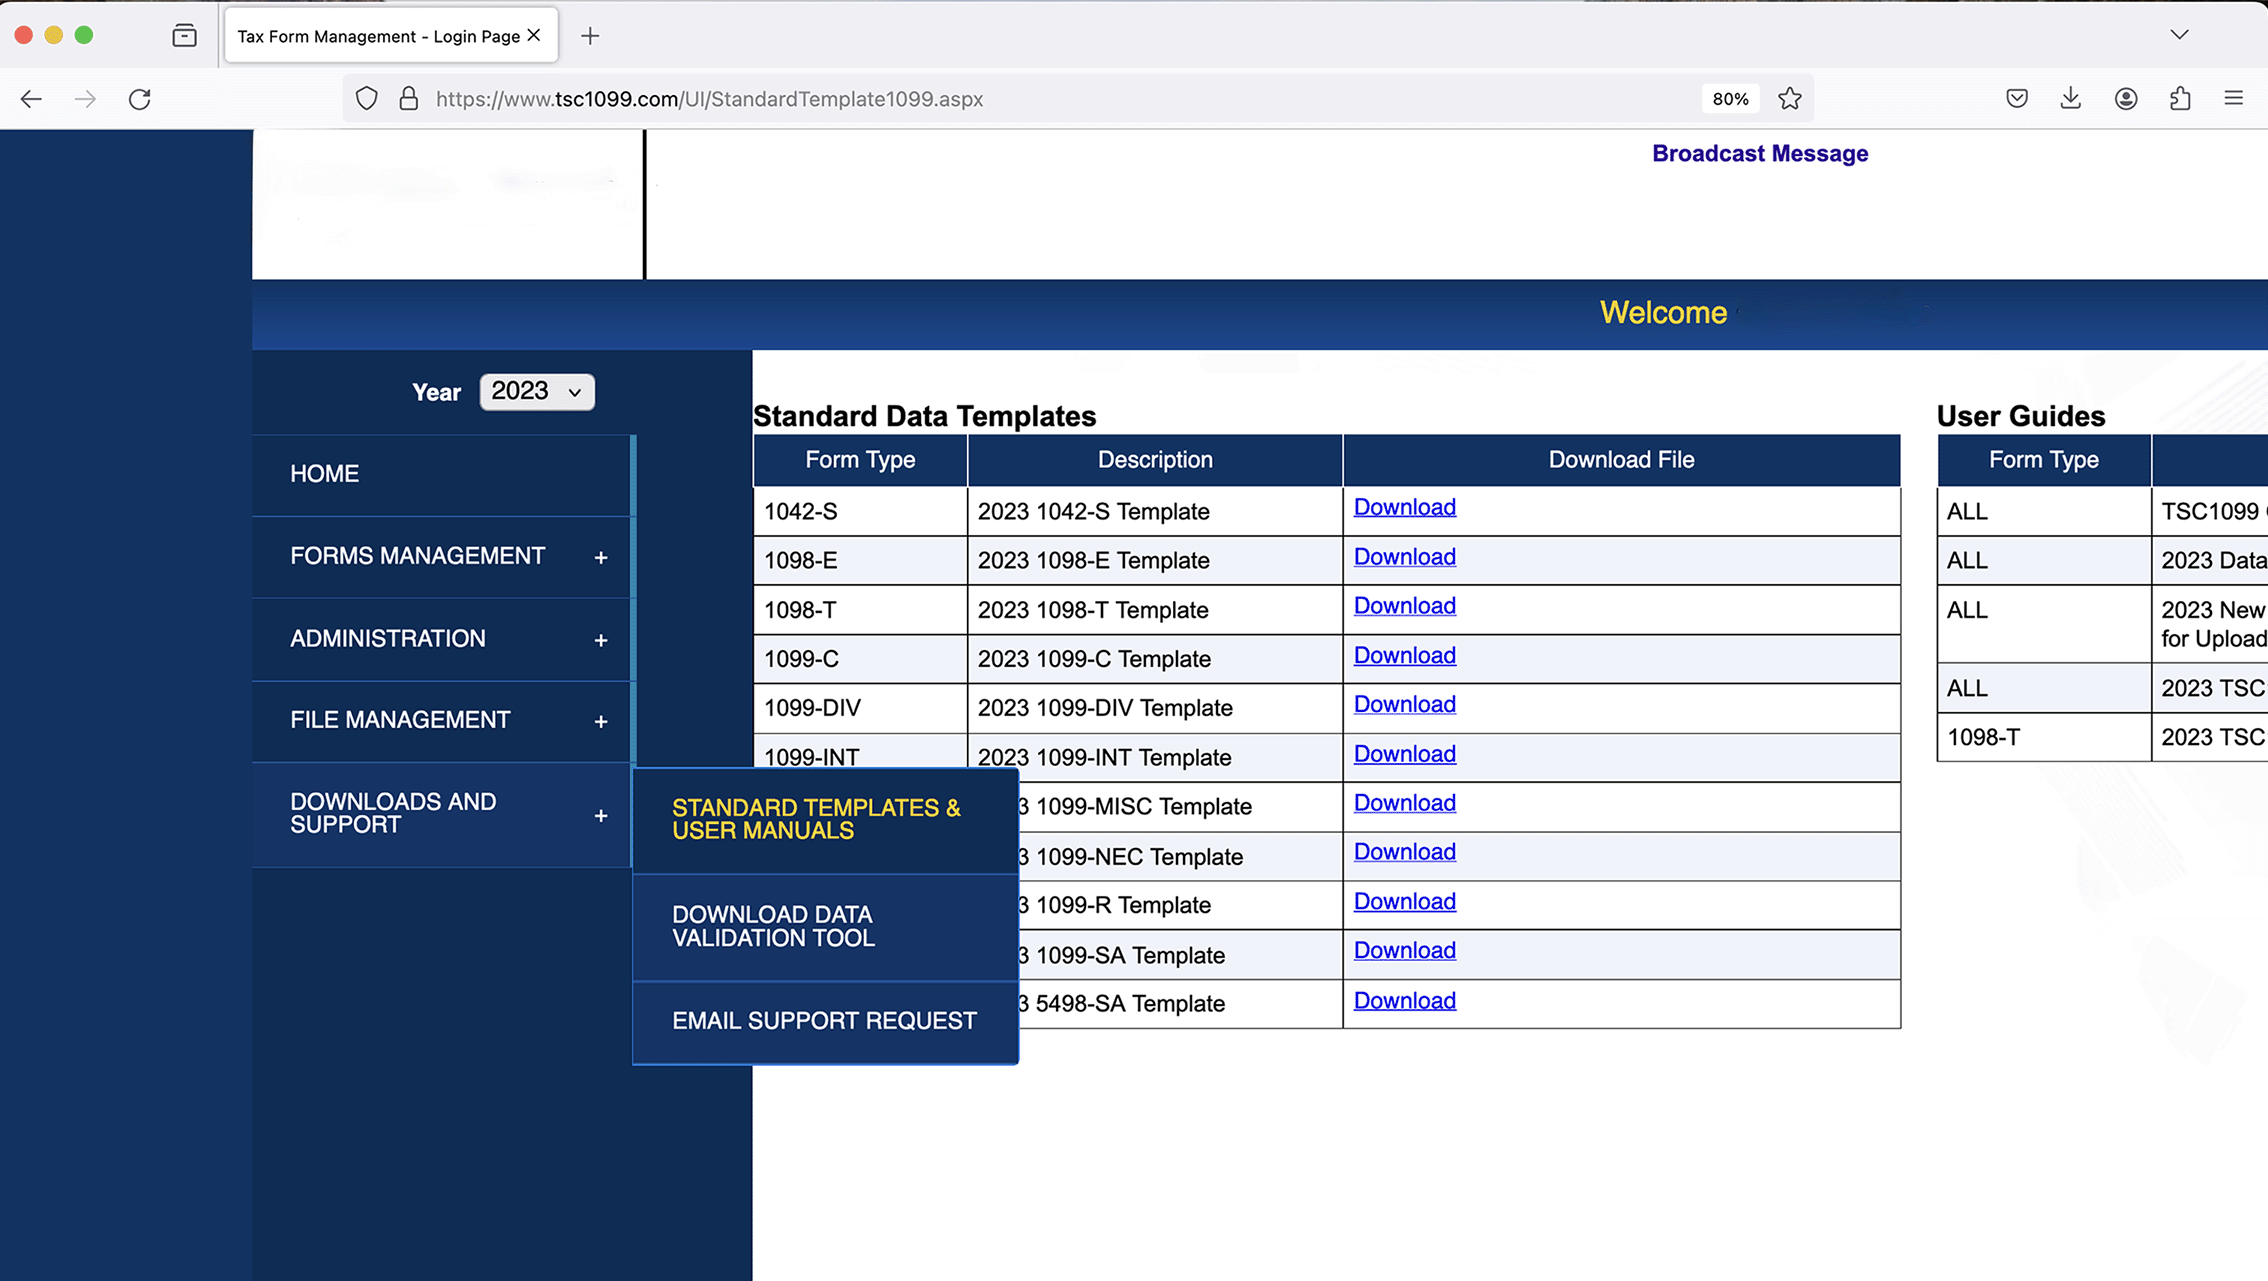This screenshot has height=1281, width=2268.
Task: Download the 2023 1042-S Template
Action: [1404, 507]
